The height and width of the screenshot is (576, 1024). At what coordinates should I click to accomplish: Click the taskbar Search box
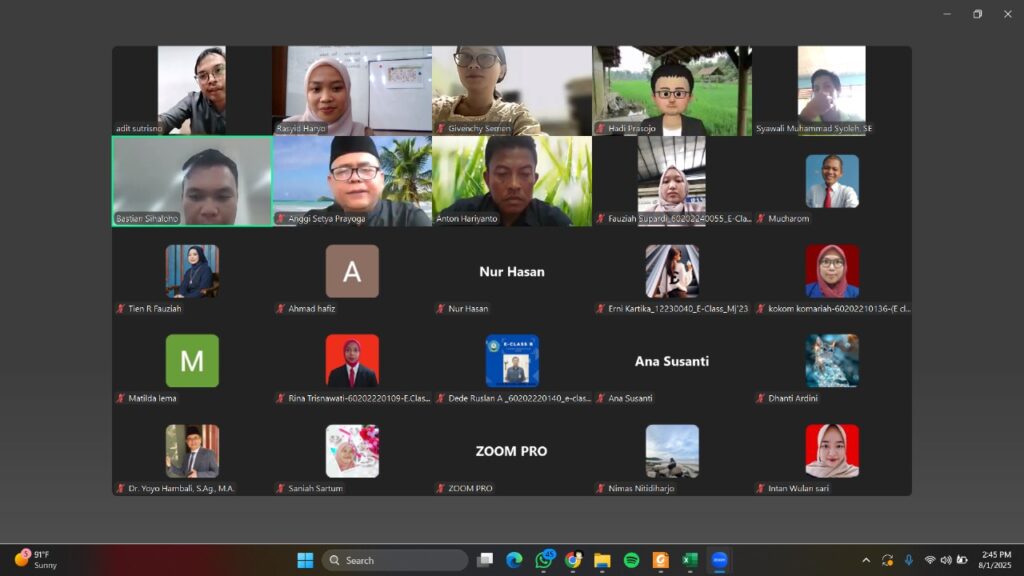pos(395,560)
